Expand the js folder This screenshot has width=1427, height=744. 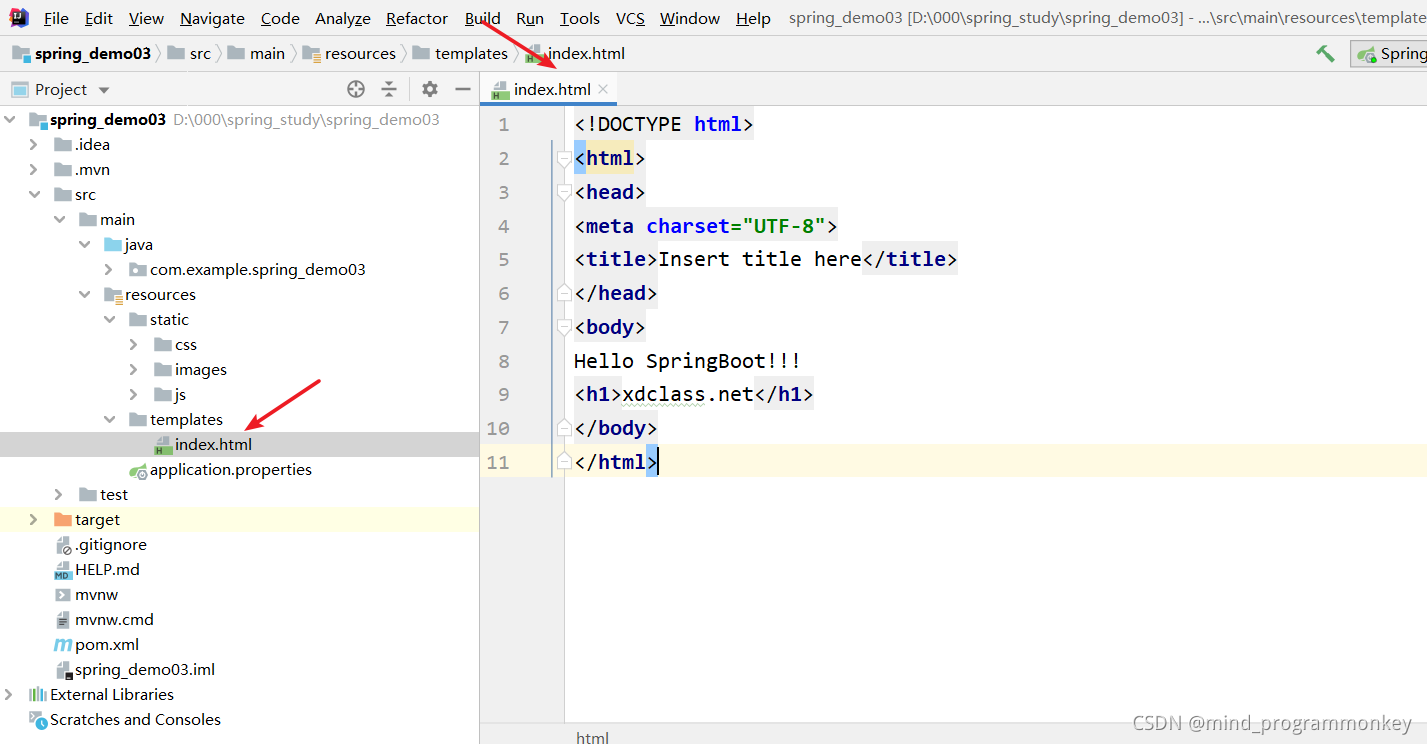pyautogui.click(x=134, y=394)
